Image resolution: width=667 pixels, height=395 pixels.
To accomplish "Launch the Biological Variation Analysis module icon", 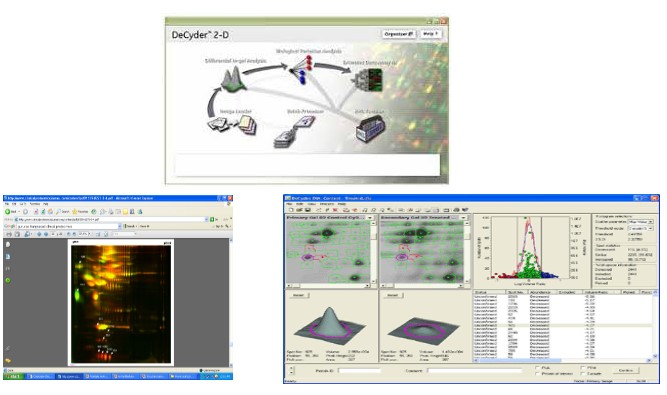I will 302,69.
